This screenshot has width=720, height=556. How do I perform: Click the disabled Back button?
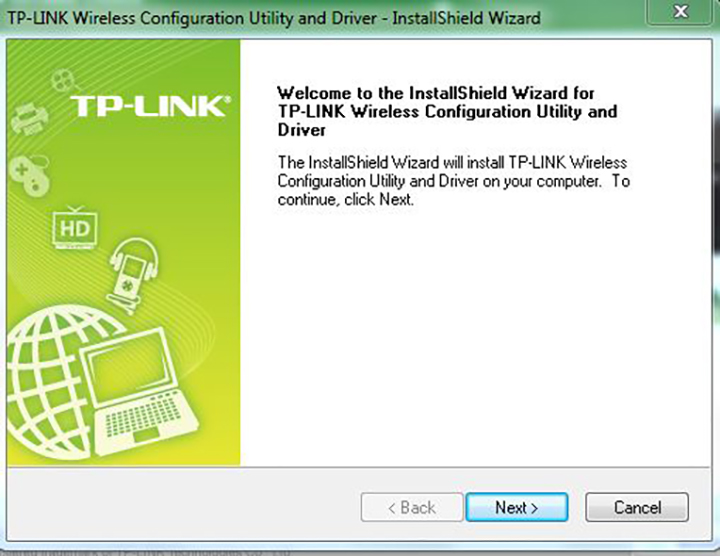tap(412, 507)
